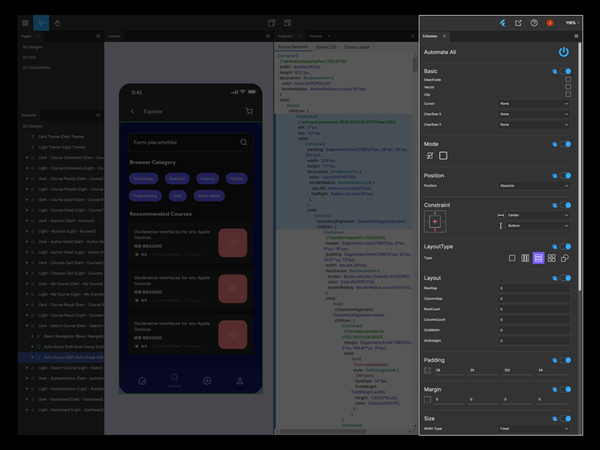Open the Width Type dropdown

(x=535, y=428)
